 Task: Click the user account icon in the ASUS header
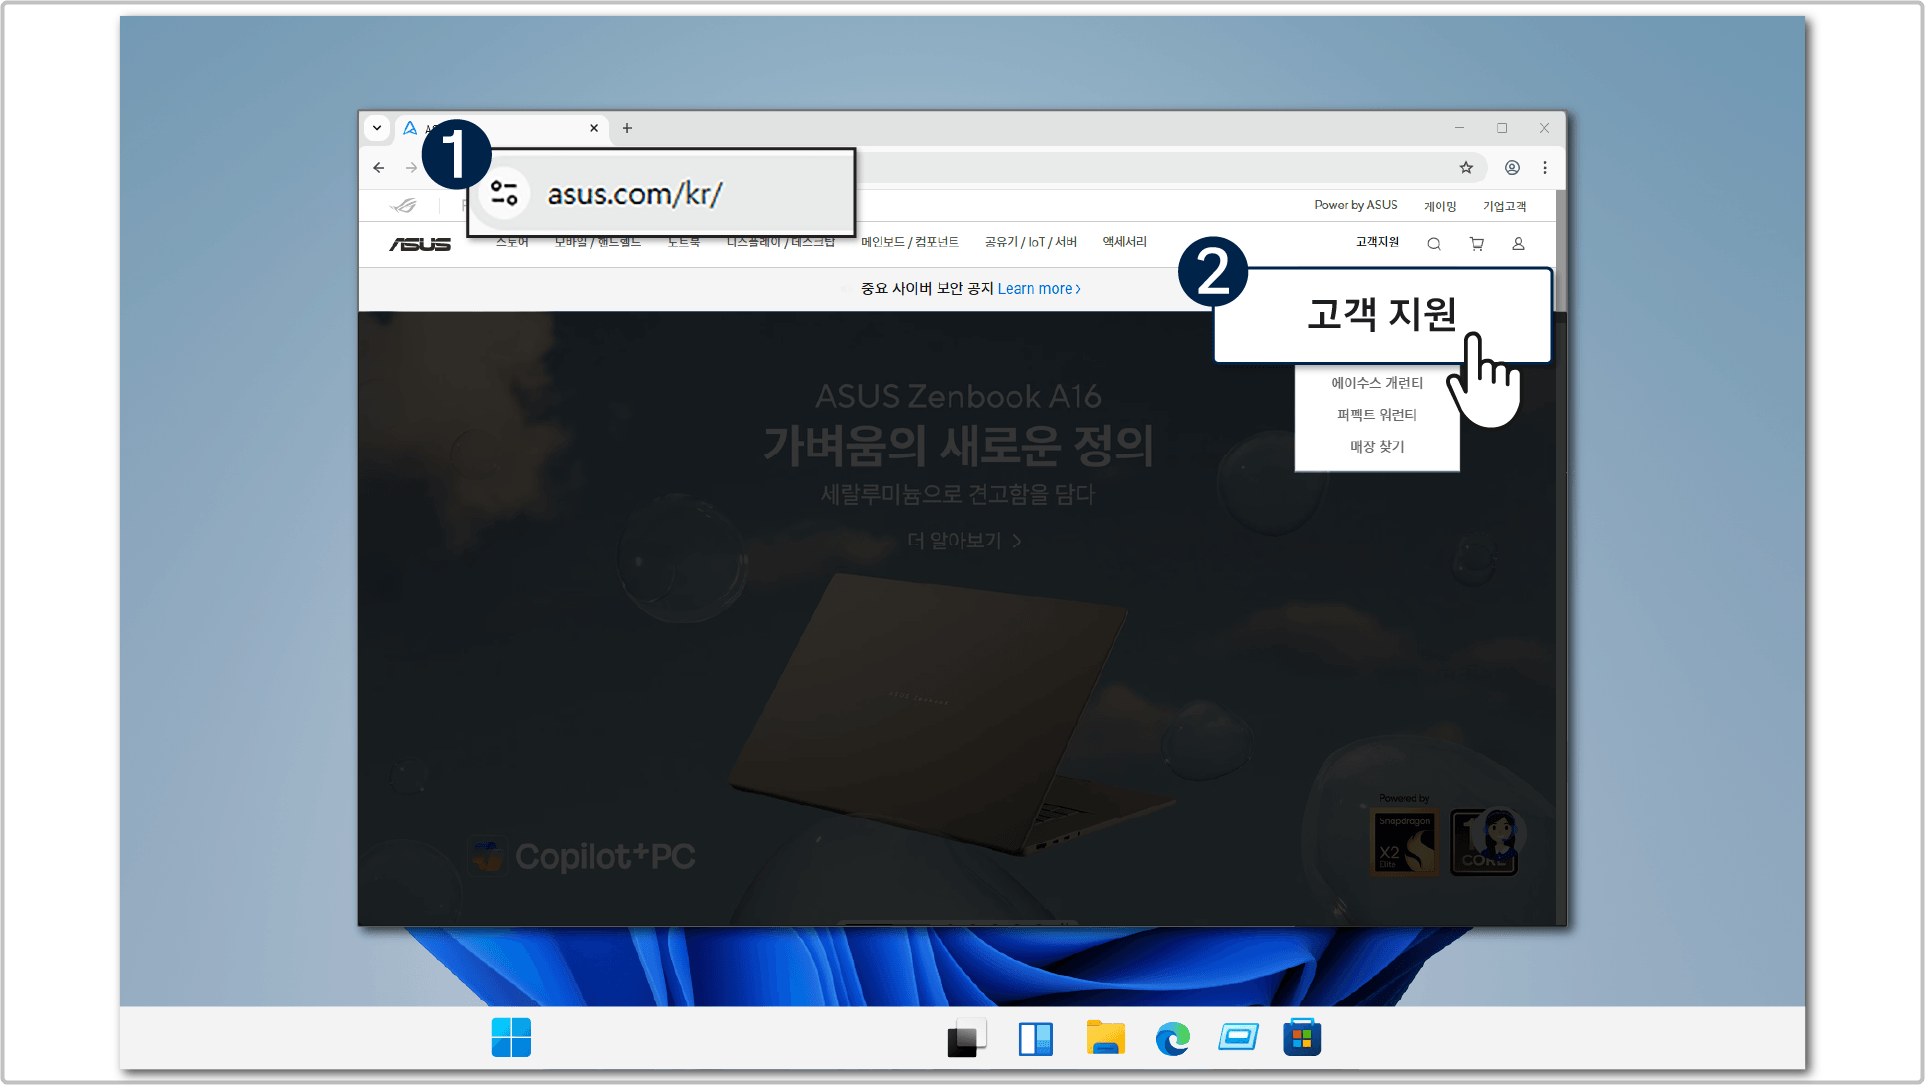click(1517, 244)
